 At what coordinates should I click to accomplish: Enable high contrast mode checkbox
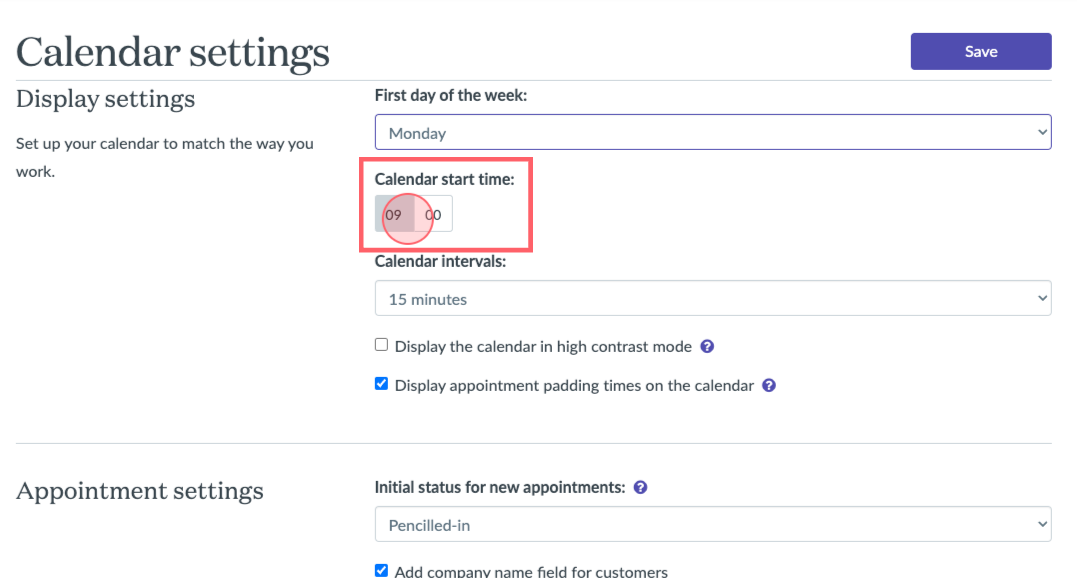381,345
